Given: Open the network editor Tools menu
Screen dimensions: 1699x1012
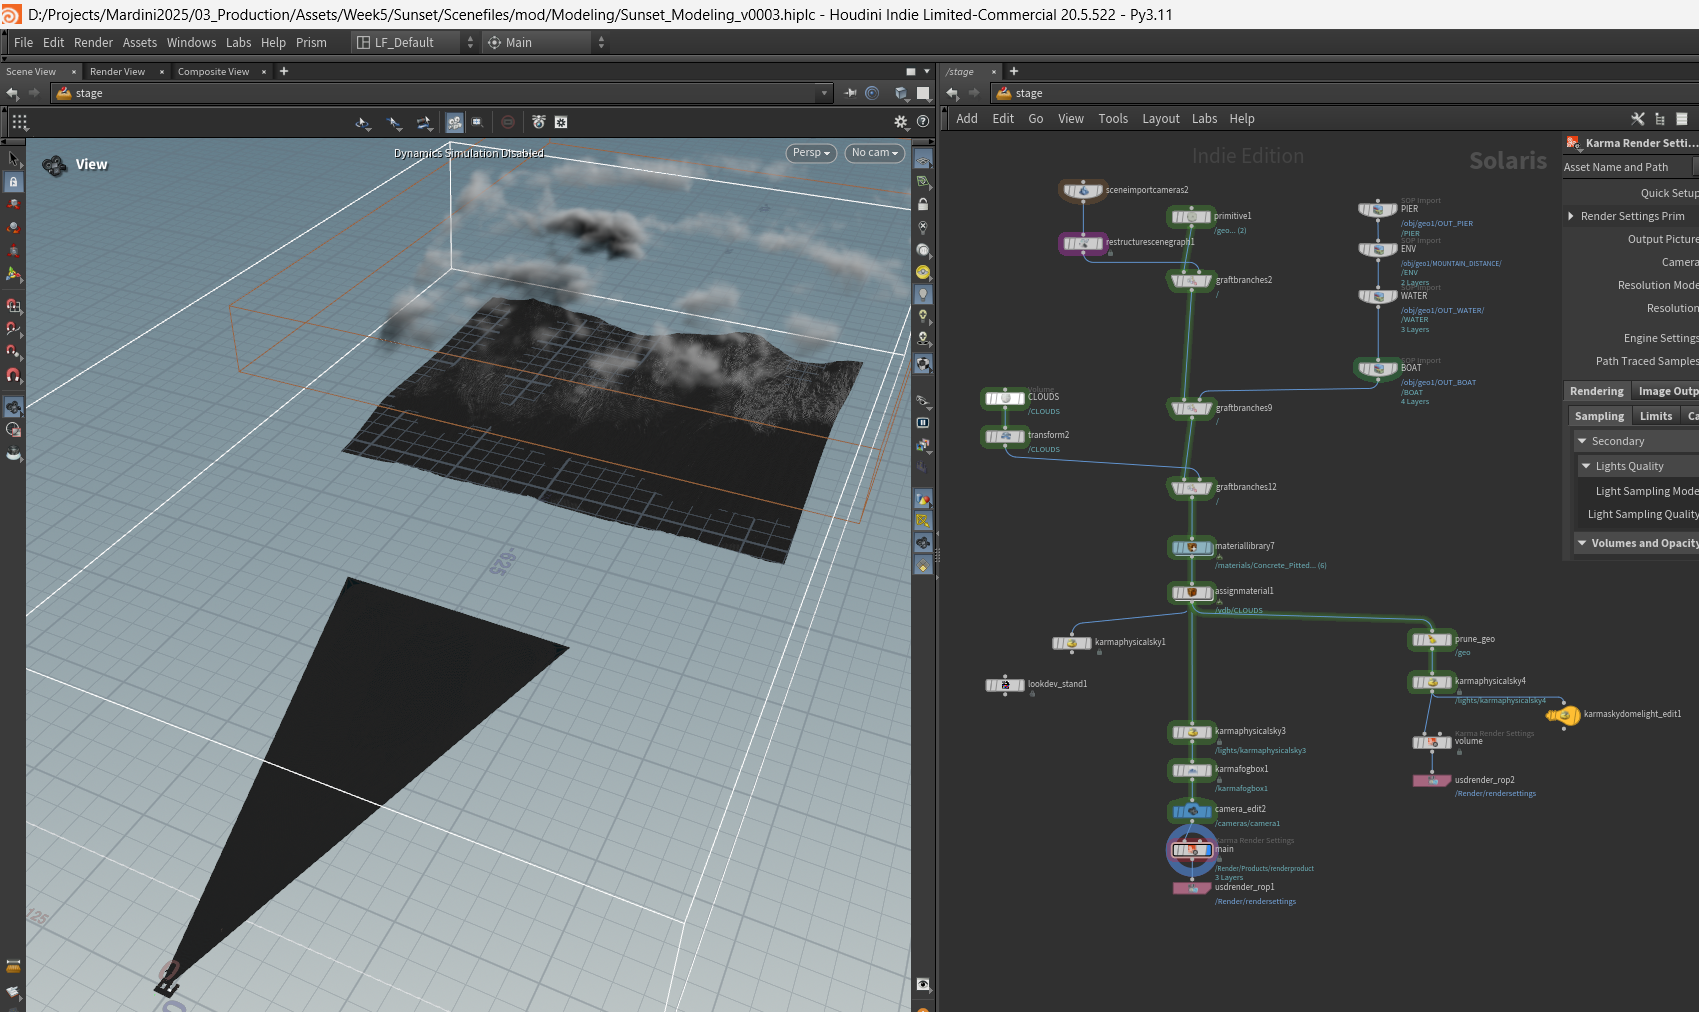Looking at the screenshot, I should click(x=1113, y=119).
